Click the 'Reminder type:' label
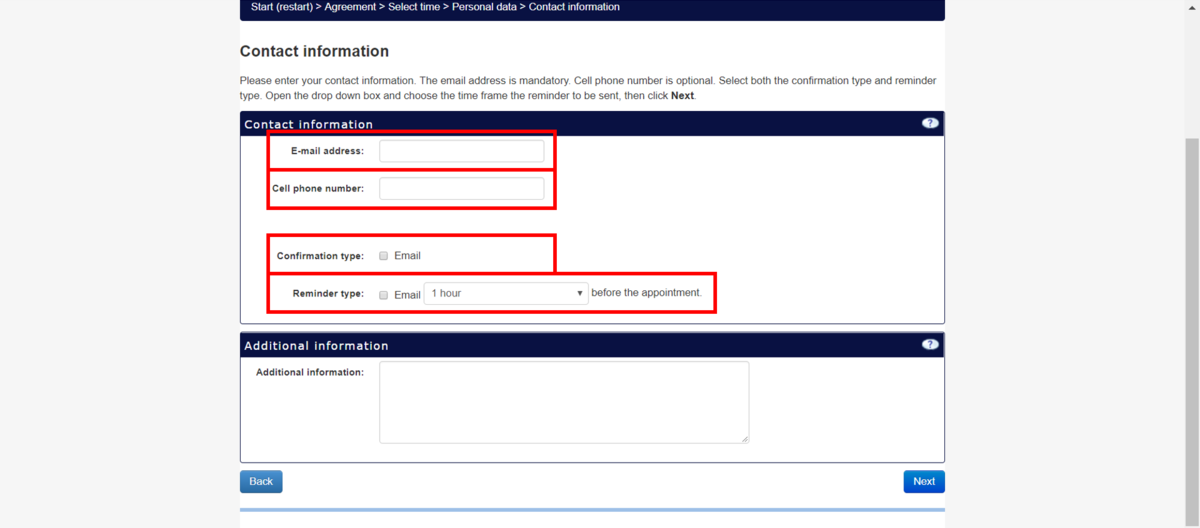Image resolution: width=1200 pixels, height=528 pixels. (x=328, y=294)
